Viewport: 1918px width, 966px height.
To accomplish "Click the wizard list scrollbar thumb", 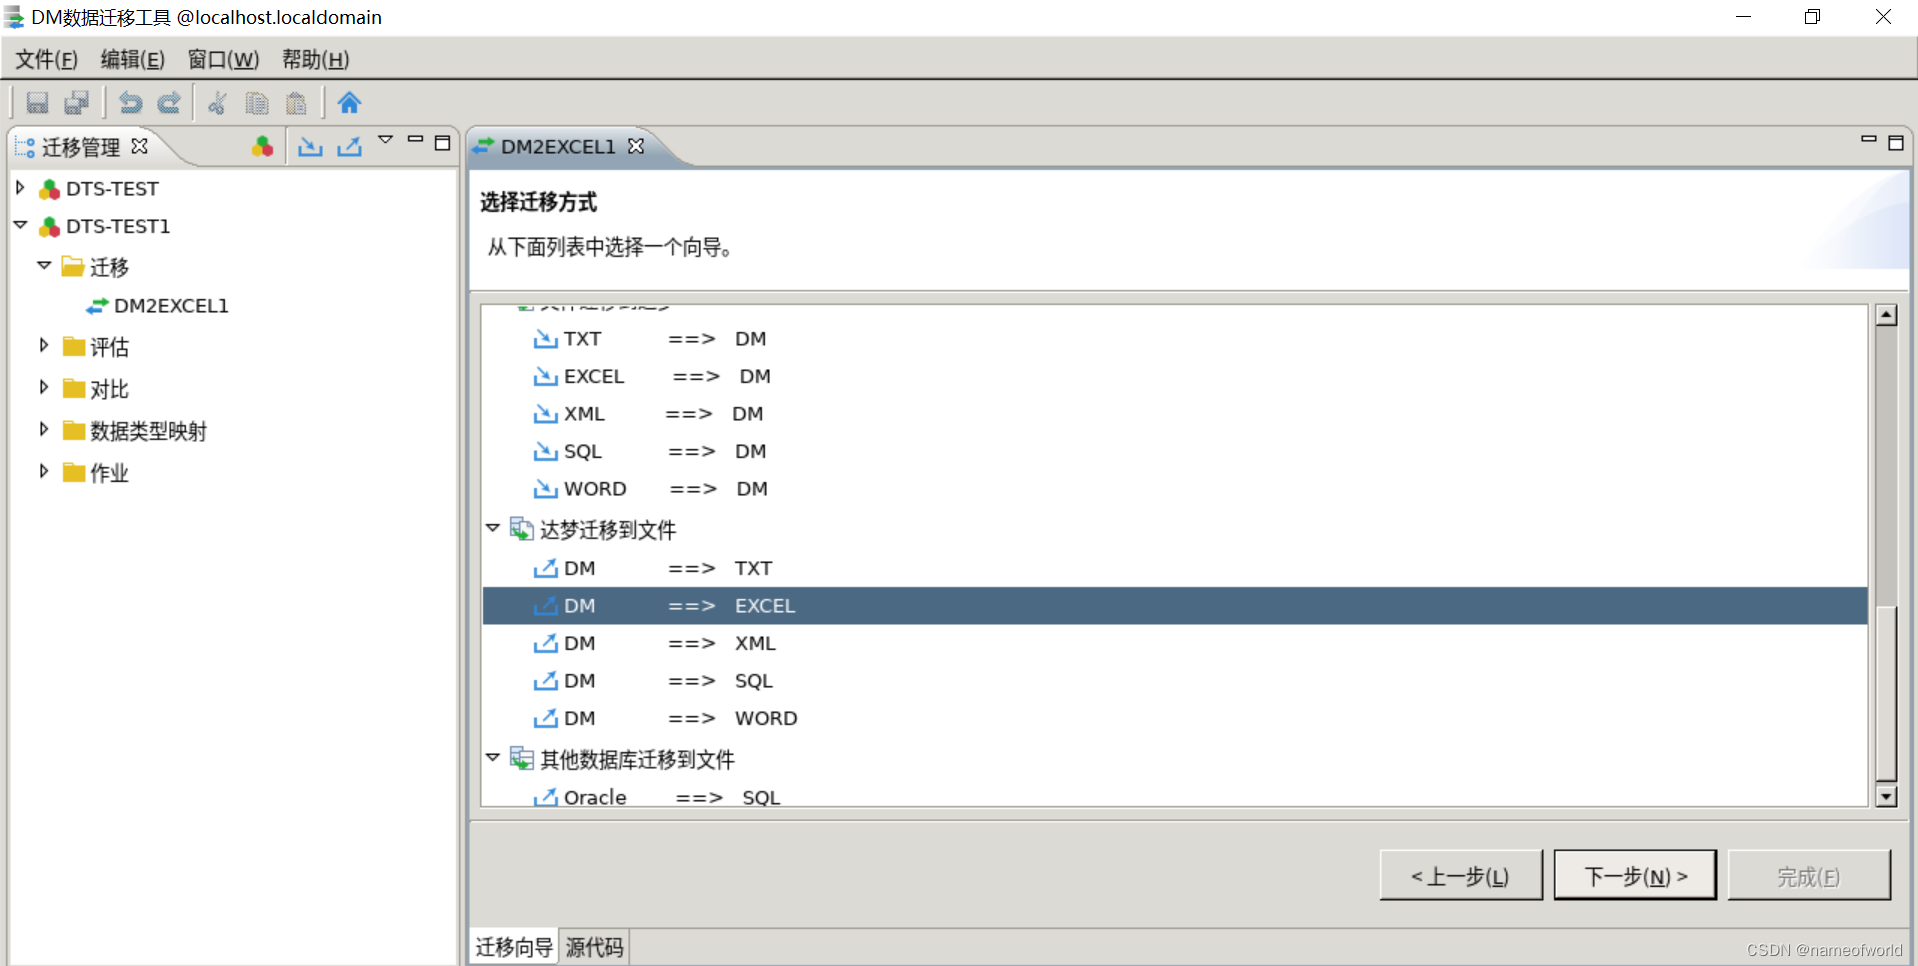I will [1886, 693].
